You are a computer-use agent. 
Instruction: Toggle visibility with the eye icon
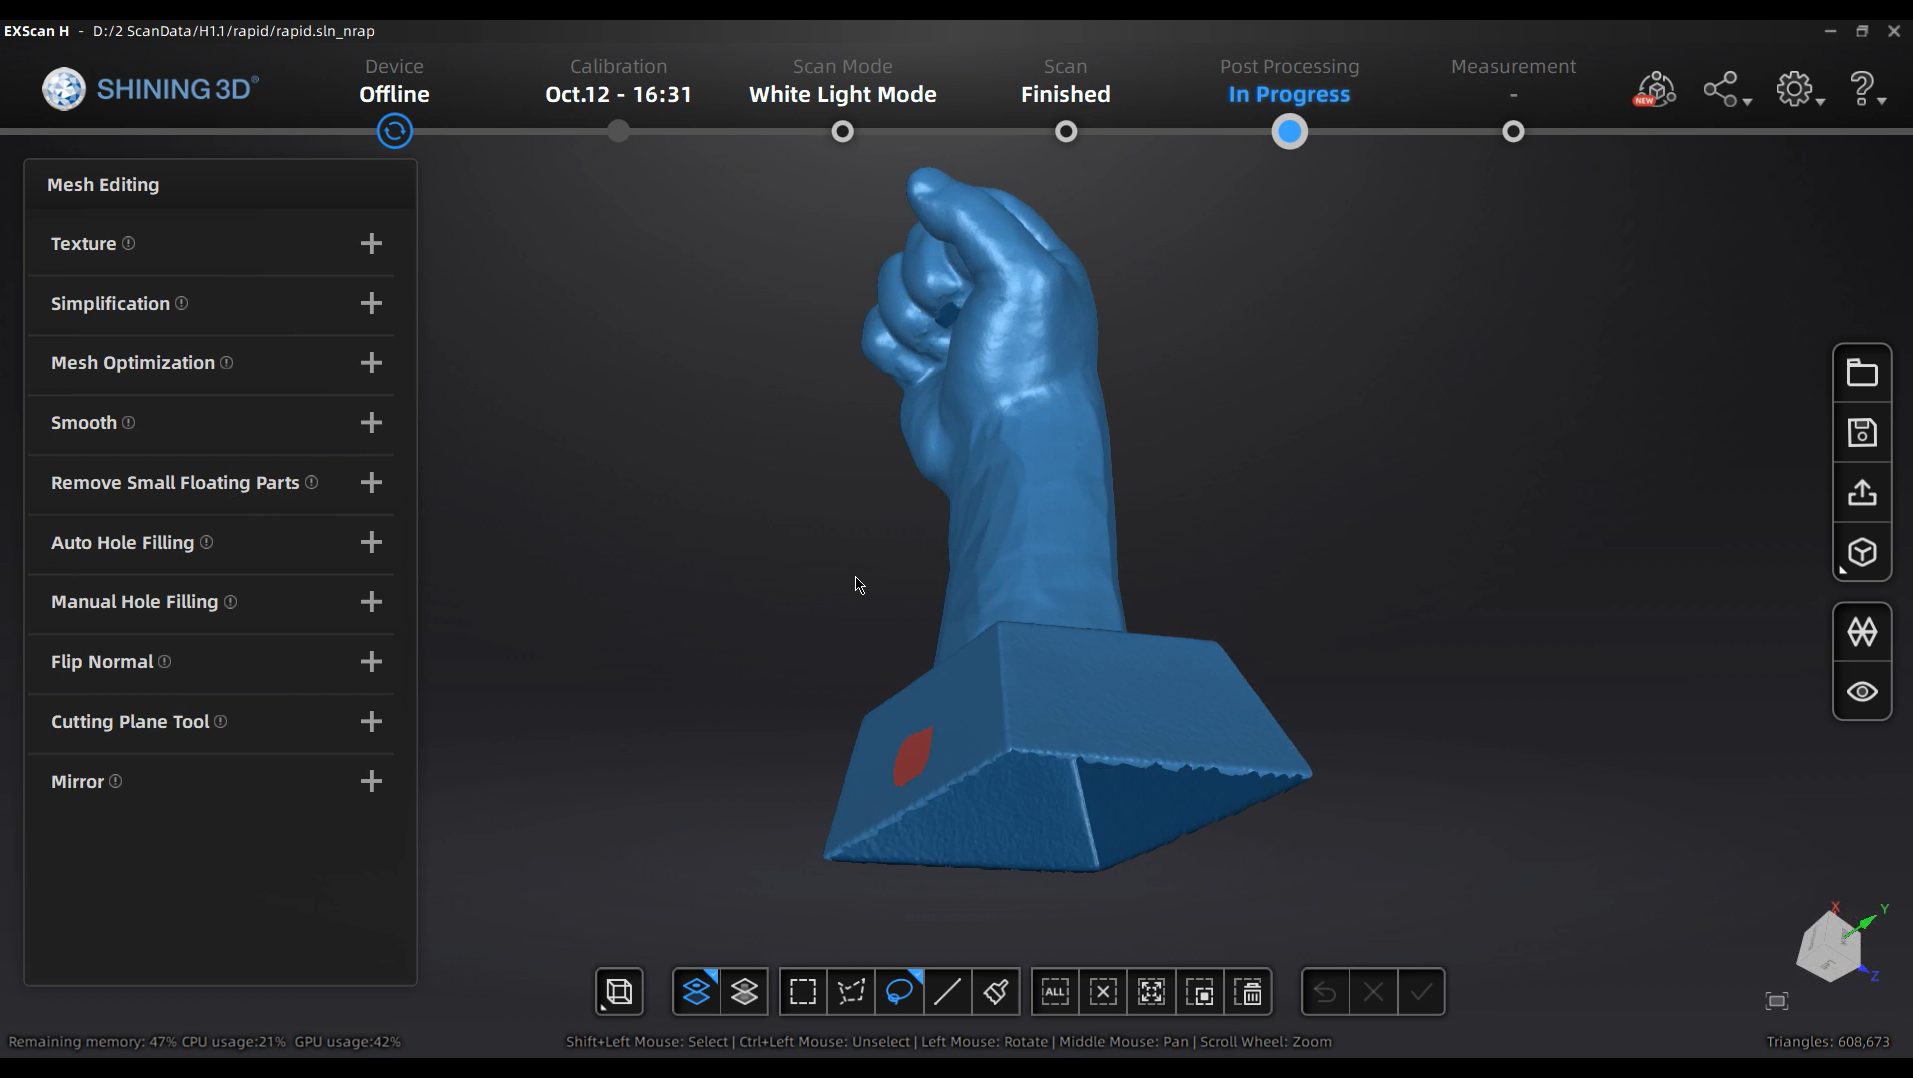(1862, 692)
